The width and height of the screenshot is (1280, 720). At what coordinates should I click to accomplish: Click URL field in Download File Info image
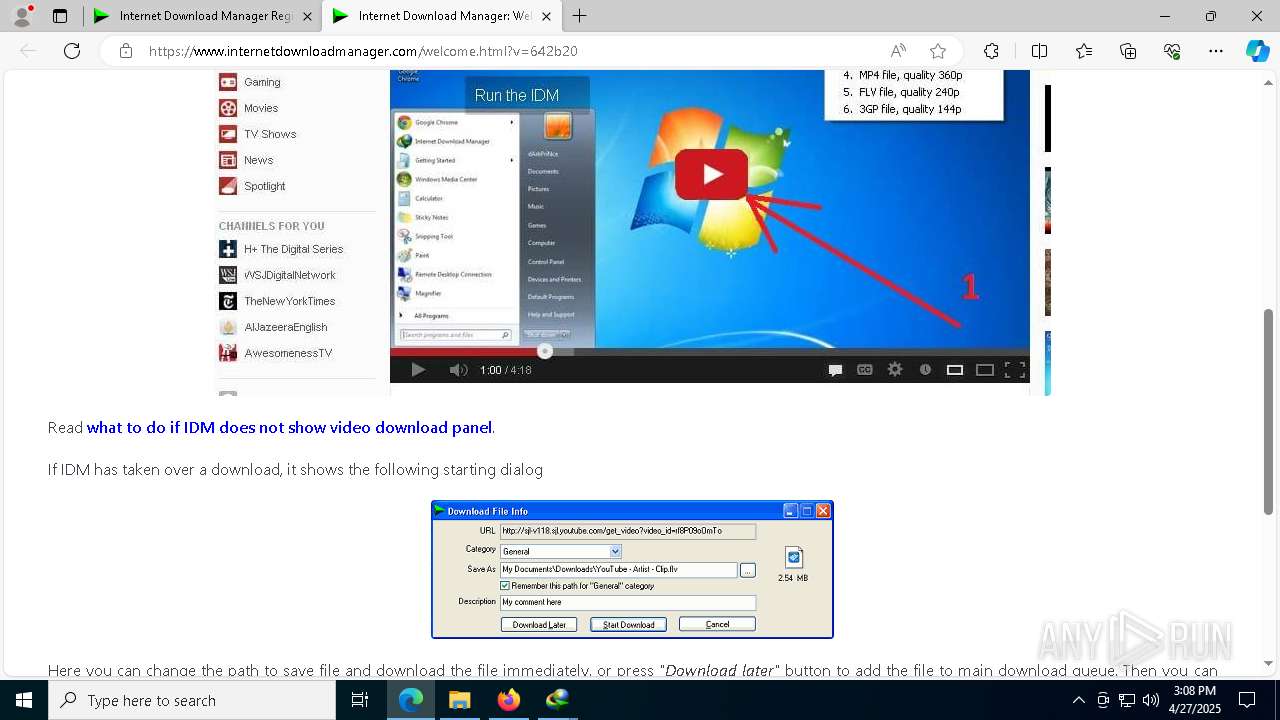coord(628,531)
